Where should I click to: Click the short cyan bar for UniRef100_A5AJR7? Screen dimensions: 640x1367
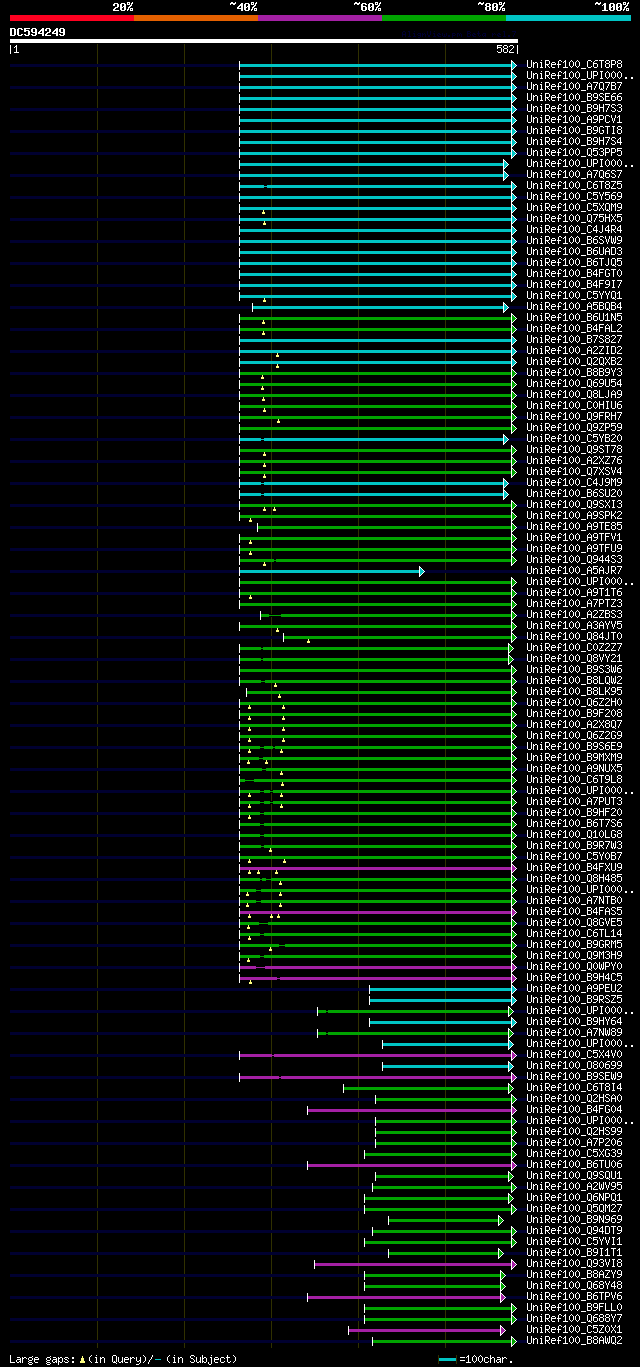[331, 571]
